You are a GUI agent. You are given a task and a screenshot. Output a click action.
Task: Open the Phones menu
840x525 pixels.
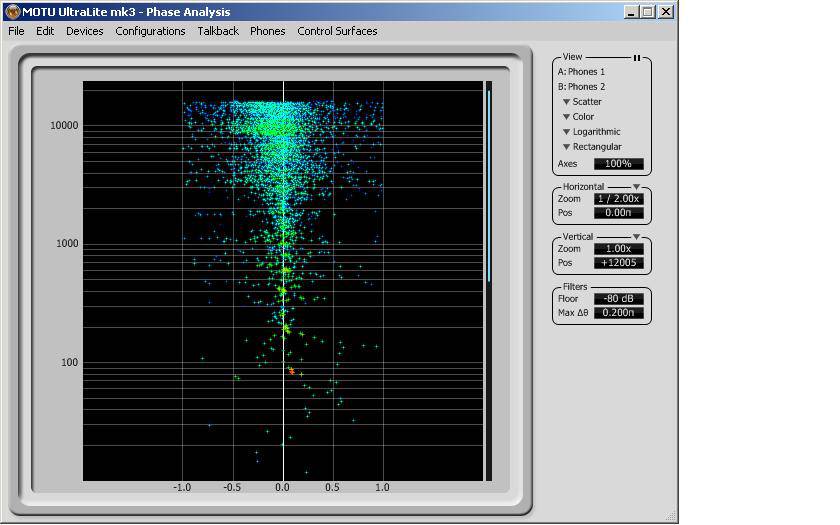pyautogui.click(x=267, y=31)
